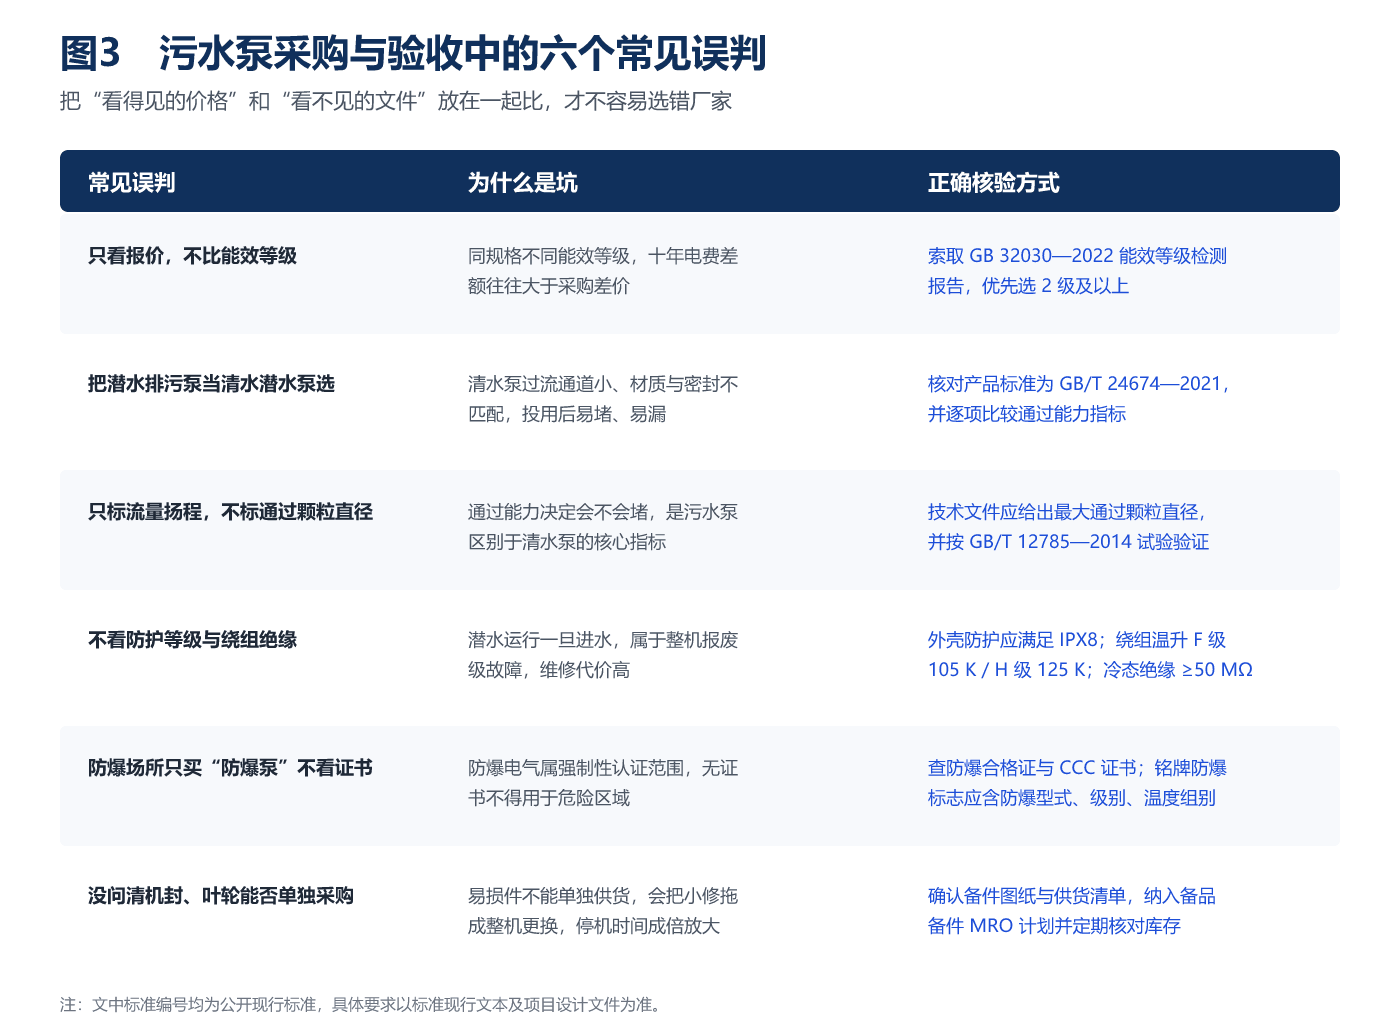Select the cell 只看报价，不比能效等级
1400x1030 pixels.
193,256
